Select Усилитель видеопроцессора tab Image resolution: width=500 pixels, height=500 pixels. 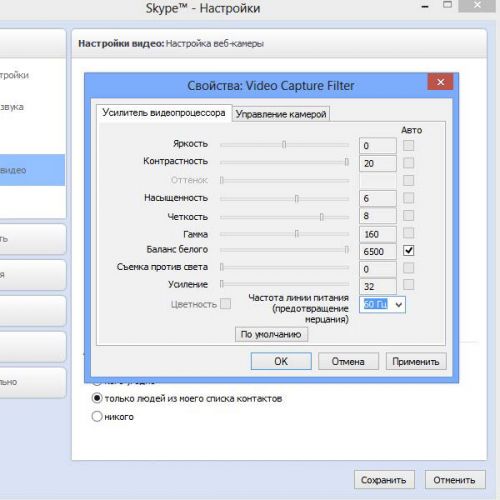[164, 113]
